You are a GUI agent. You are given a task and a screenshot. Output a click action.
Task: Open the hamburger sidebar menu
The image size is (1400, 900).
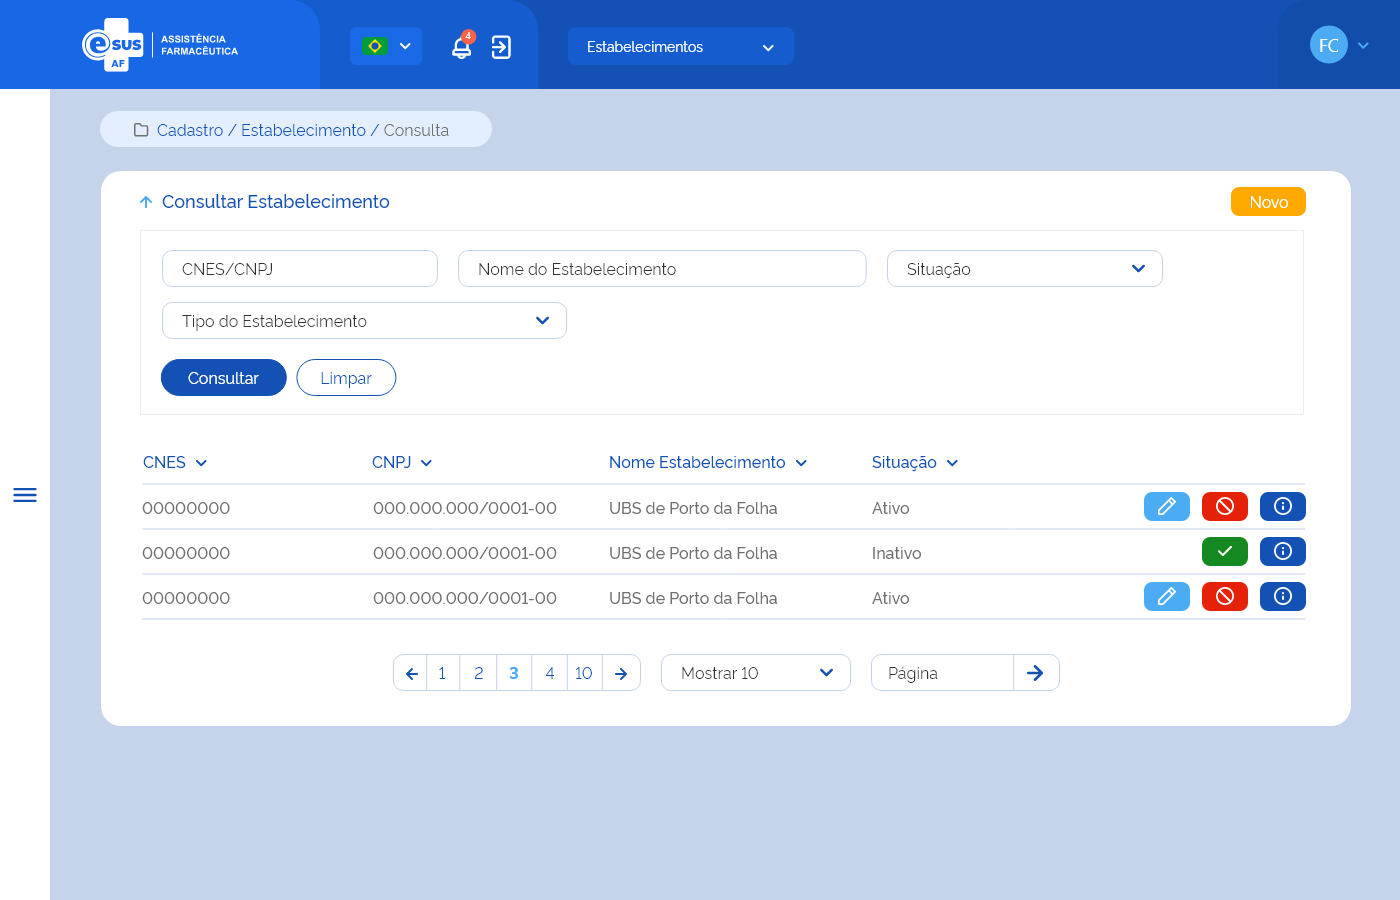(25, 495)
